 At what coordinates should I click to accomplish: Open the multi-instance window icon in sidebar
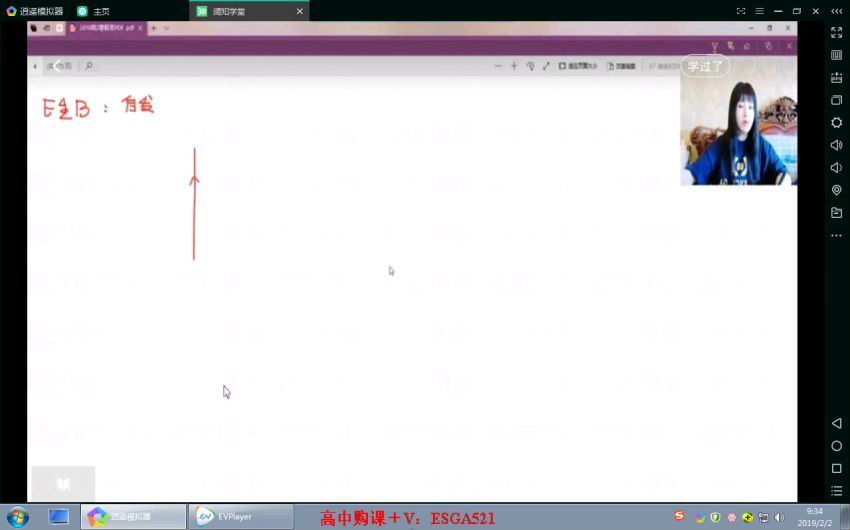click(836, 100)
